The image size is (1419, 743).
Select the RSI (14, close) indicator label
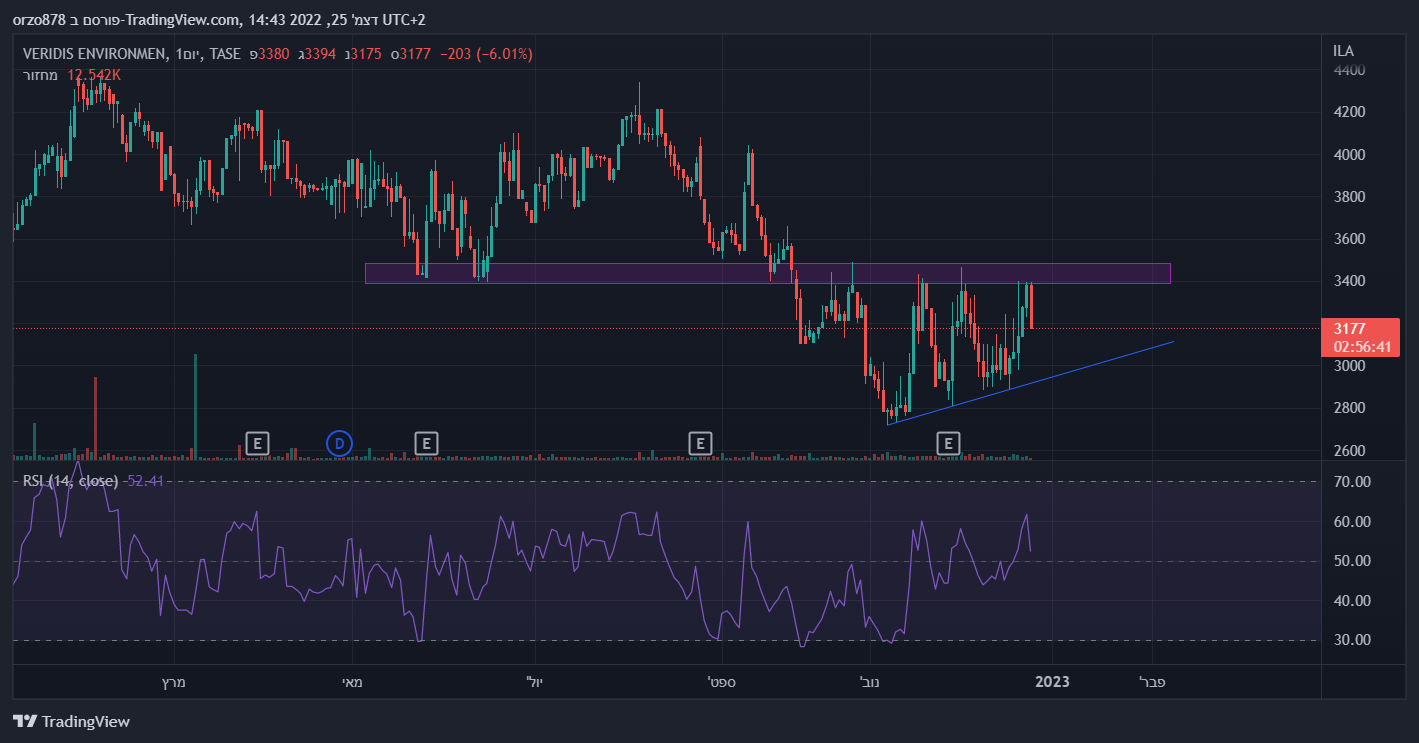tap(70, 481)
